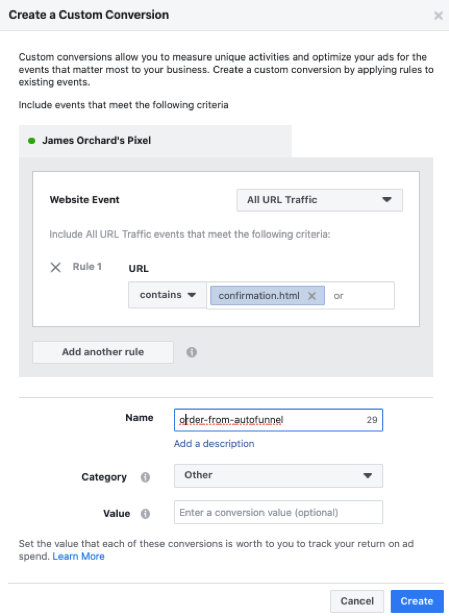The image size is (449, 616).
Task: Delete the confirmation.html URL tag
Action: (x=312, y=296)
